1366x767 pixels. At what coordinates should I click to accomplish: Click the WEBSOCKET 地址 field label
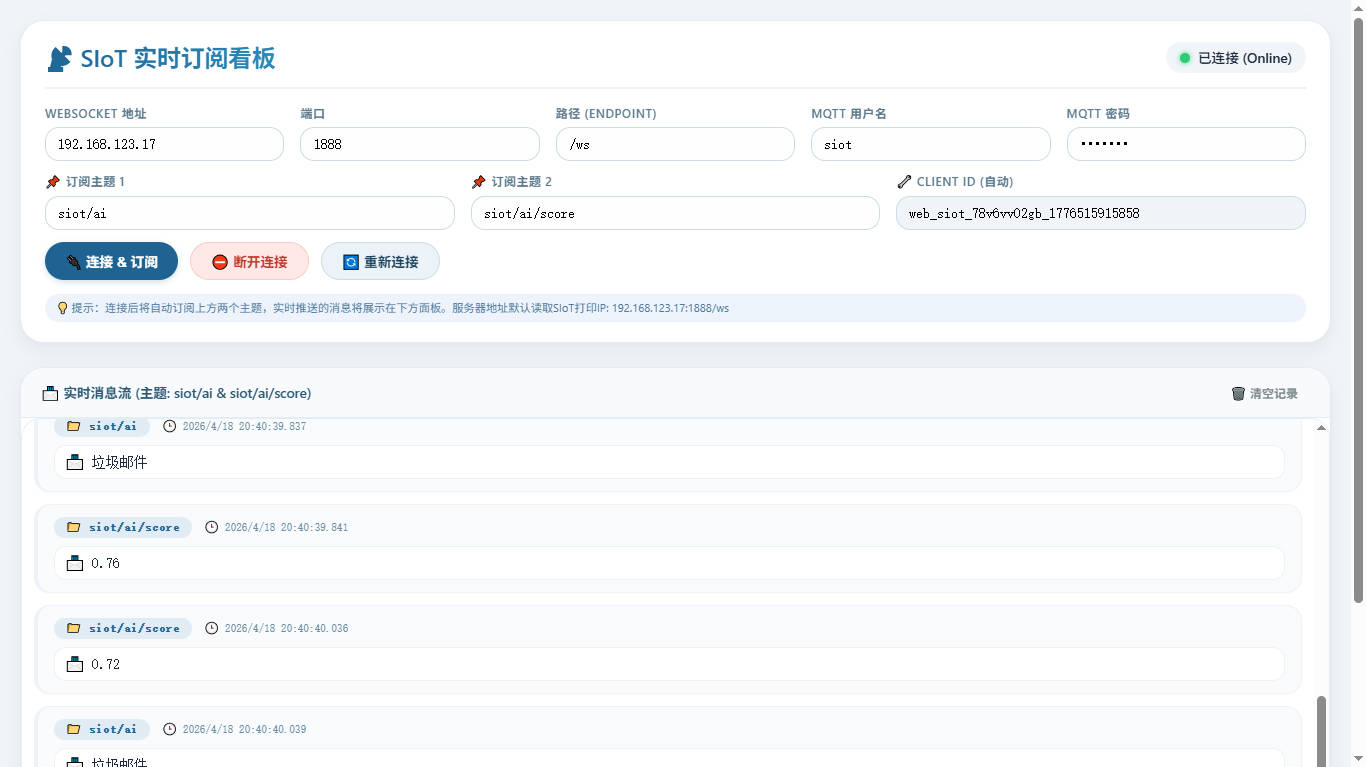(x=96, y=114)
